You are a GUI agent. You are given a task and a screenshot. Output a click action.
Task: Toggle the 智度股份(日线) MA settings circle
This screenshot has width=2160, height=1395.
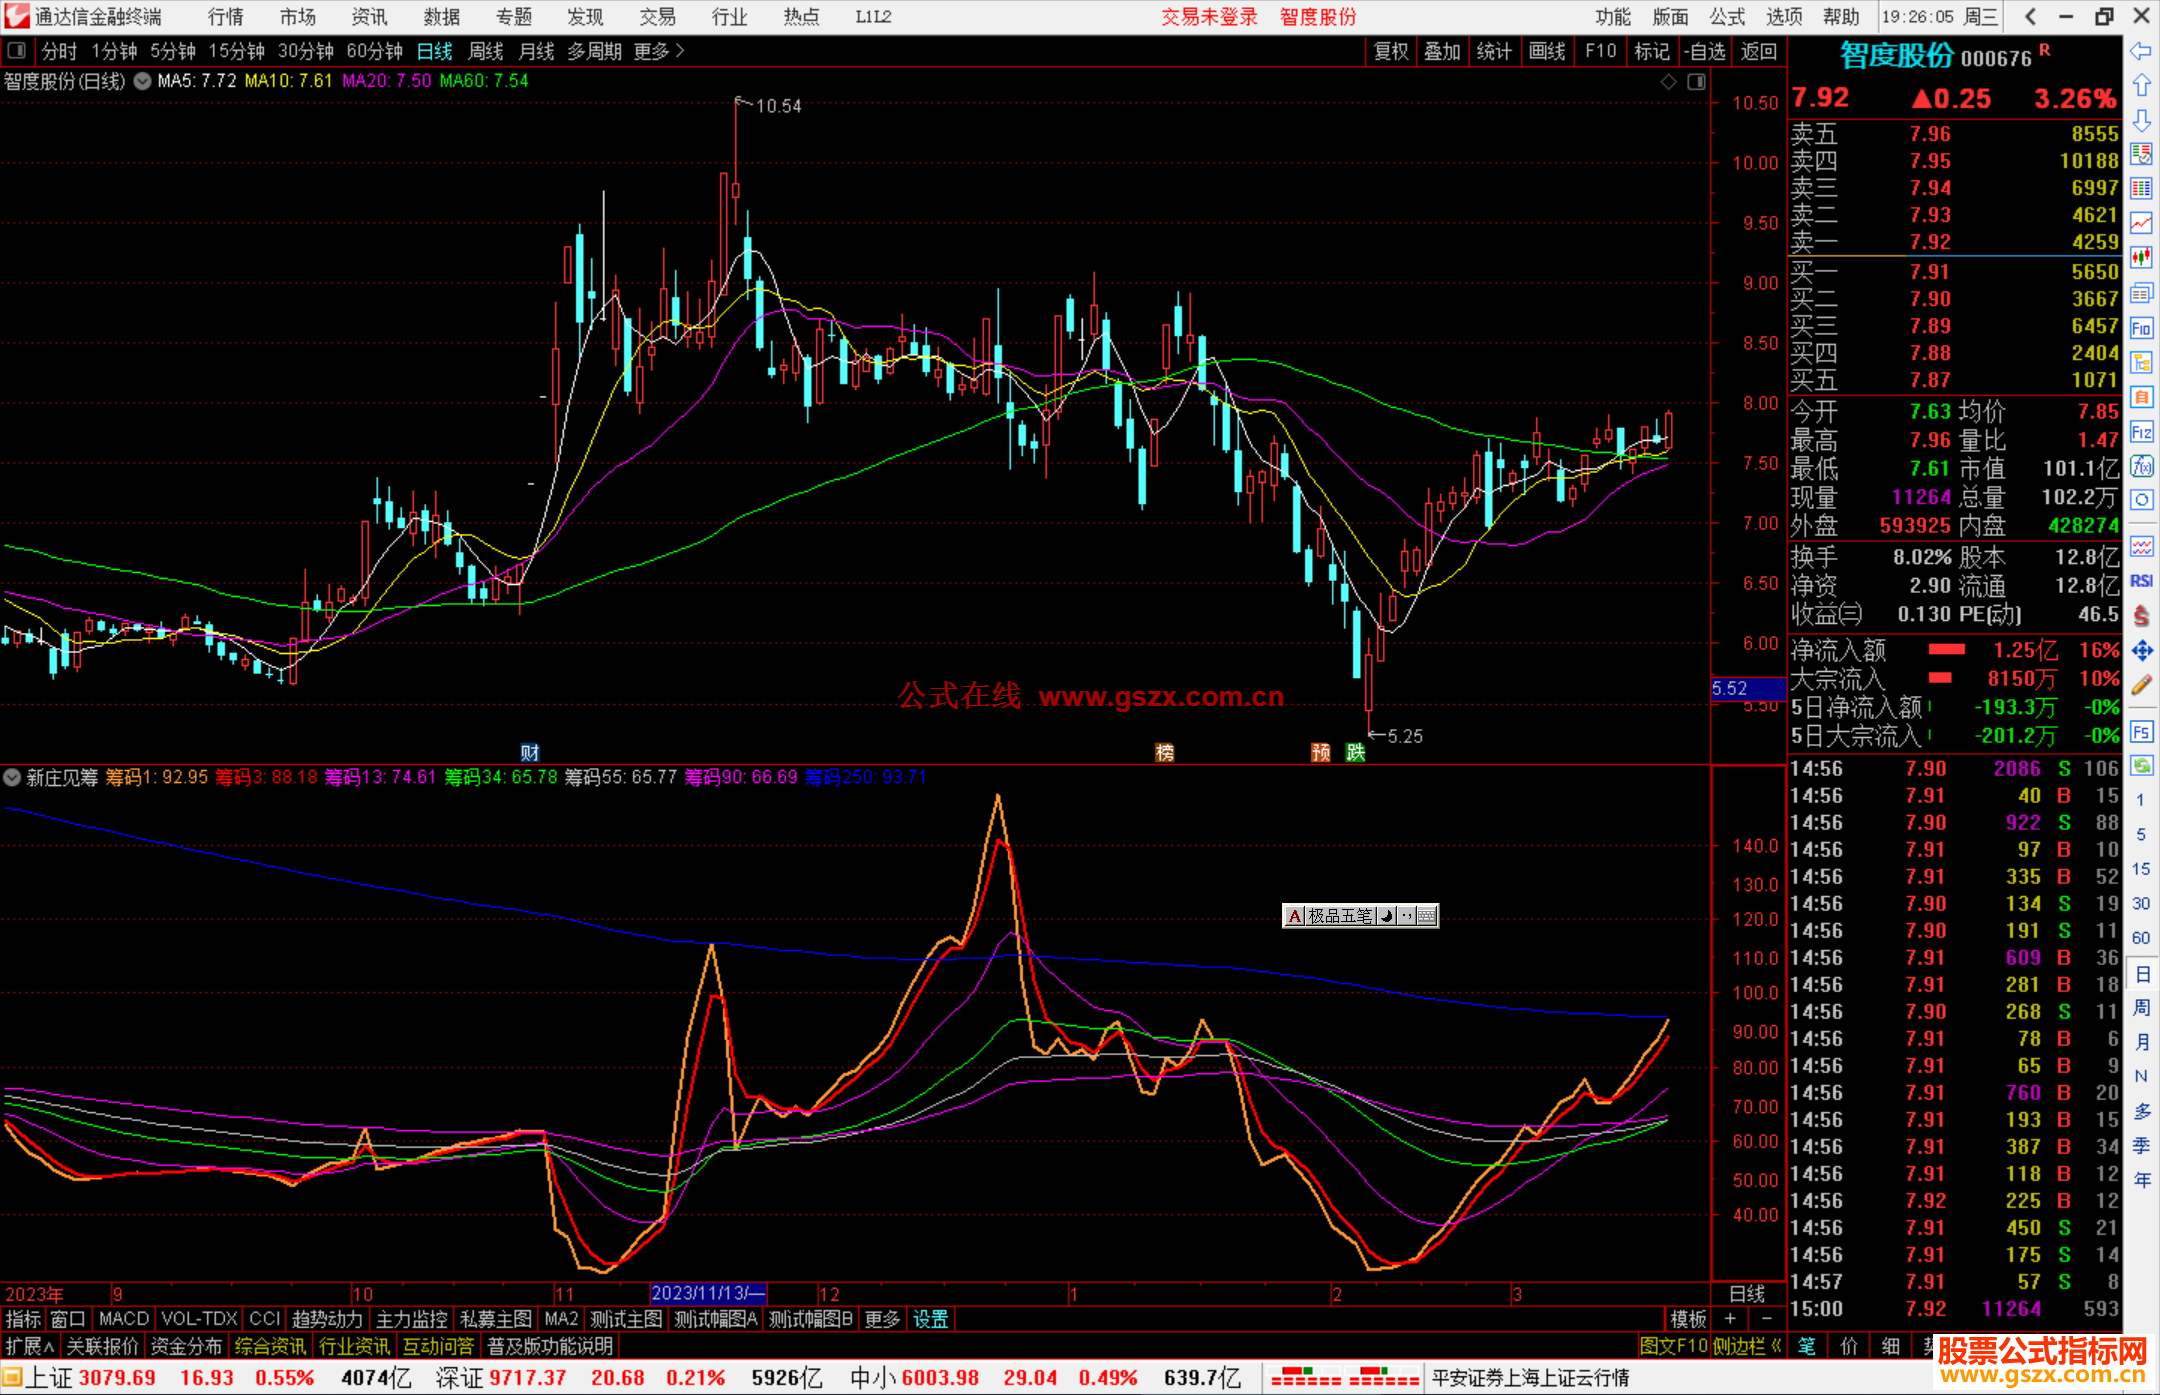(x=143, y=81)
